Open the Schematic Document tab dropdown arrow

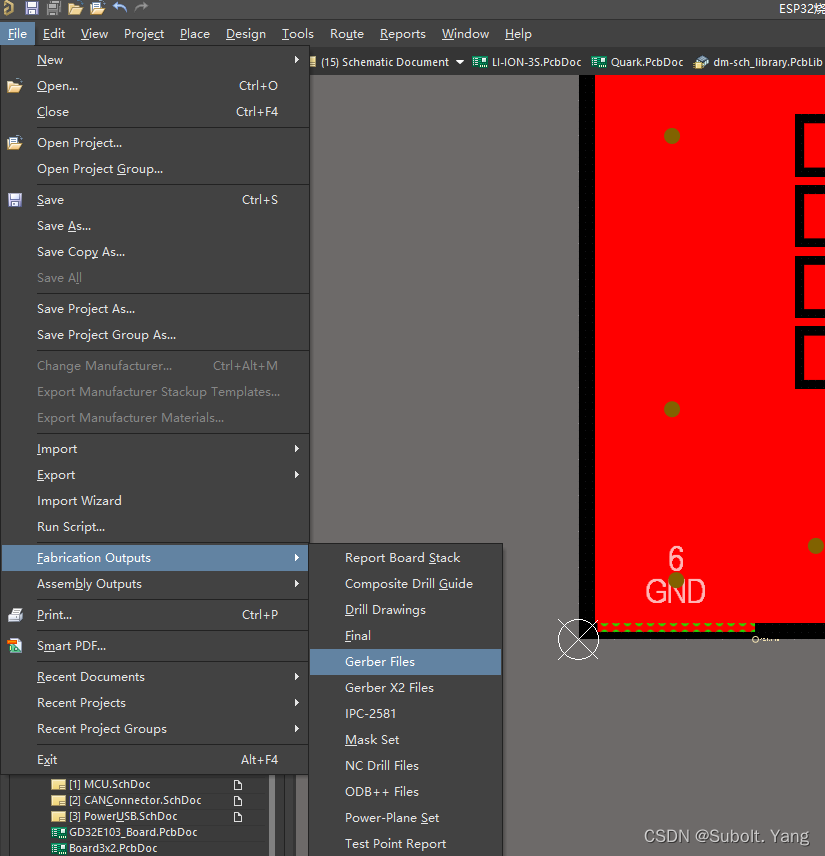(x=460, y=62)
